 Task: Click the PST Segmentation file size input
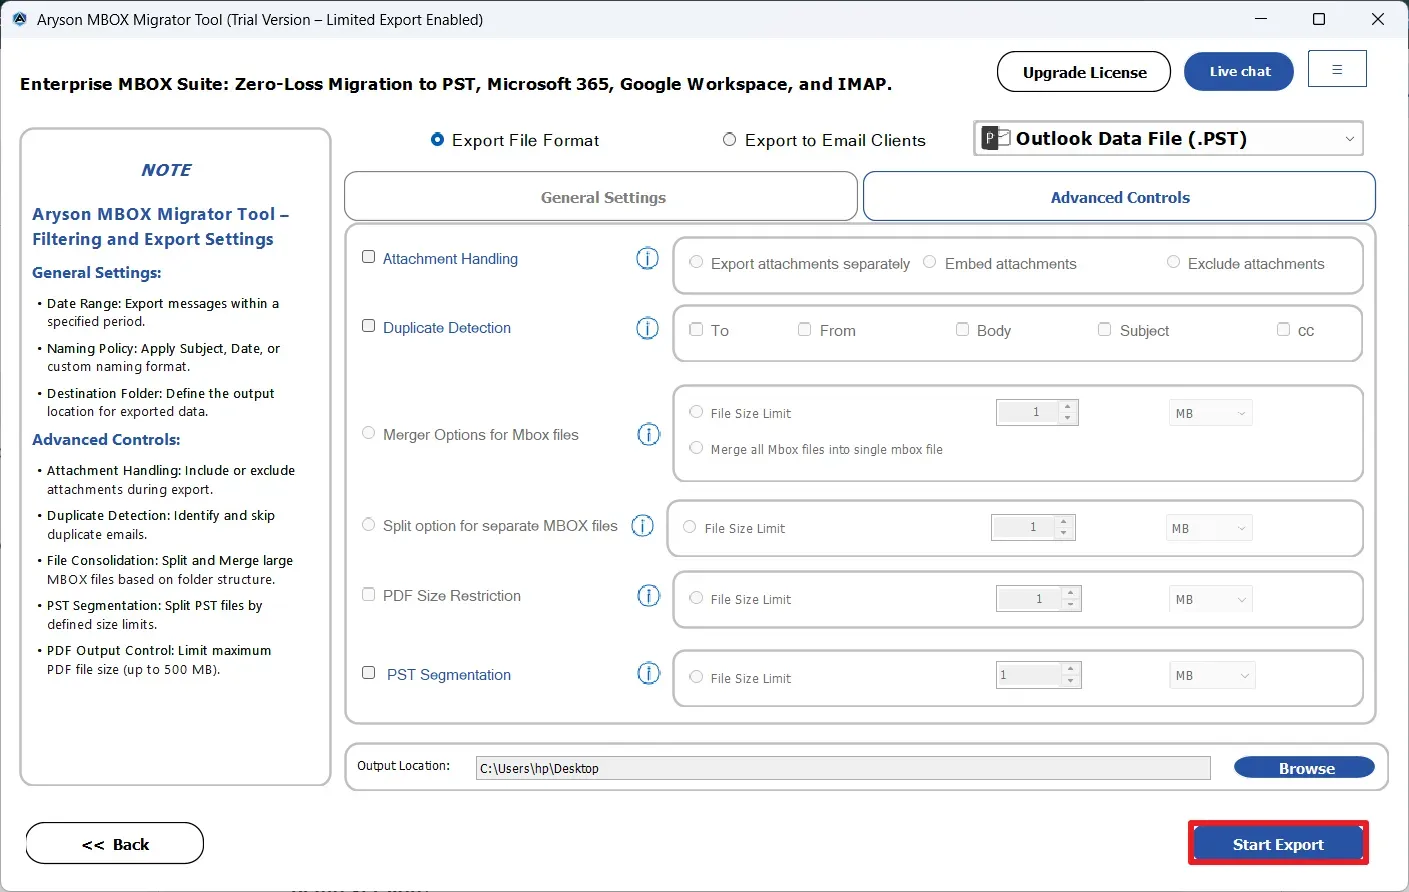(x=1029, y=675)
